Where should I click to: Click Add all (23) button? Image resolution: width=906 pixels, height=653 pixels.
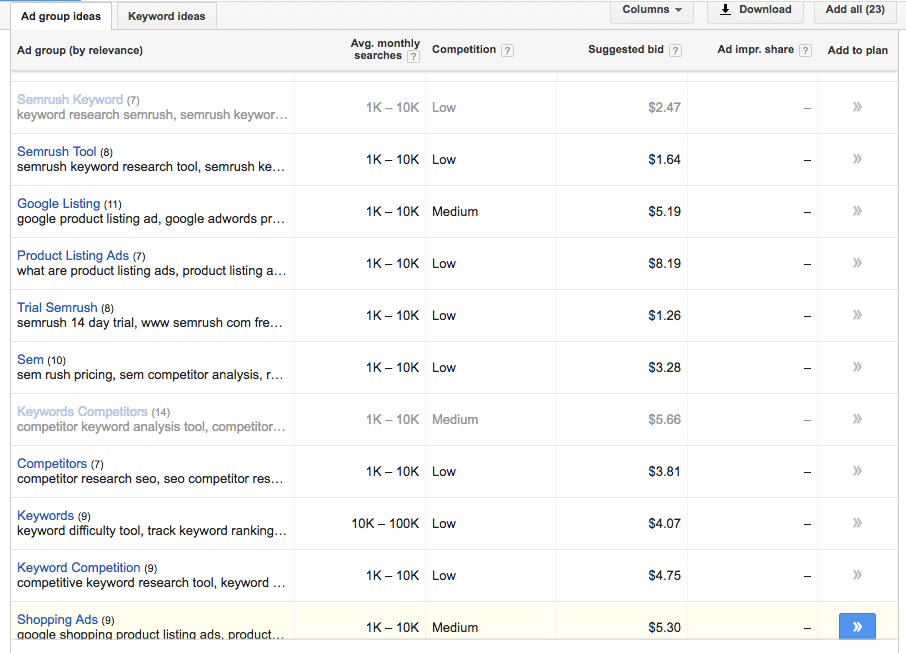[855, 10]
